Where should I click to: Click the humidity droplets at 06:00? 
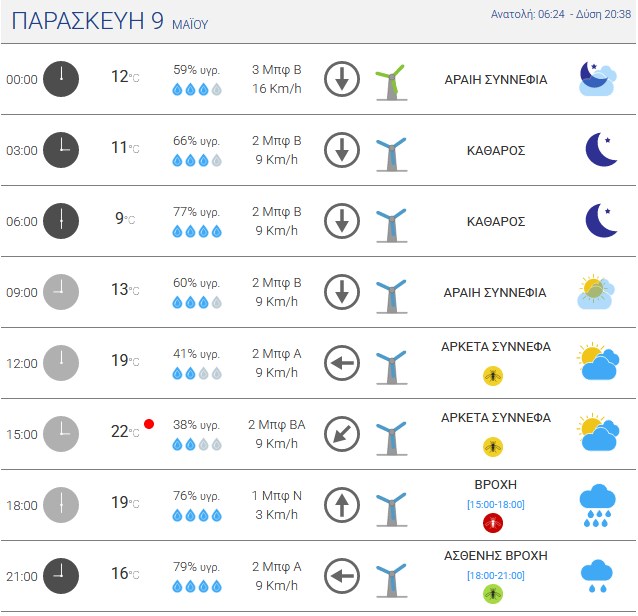pos(197,232)
